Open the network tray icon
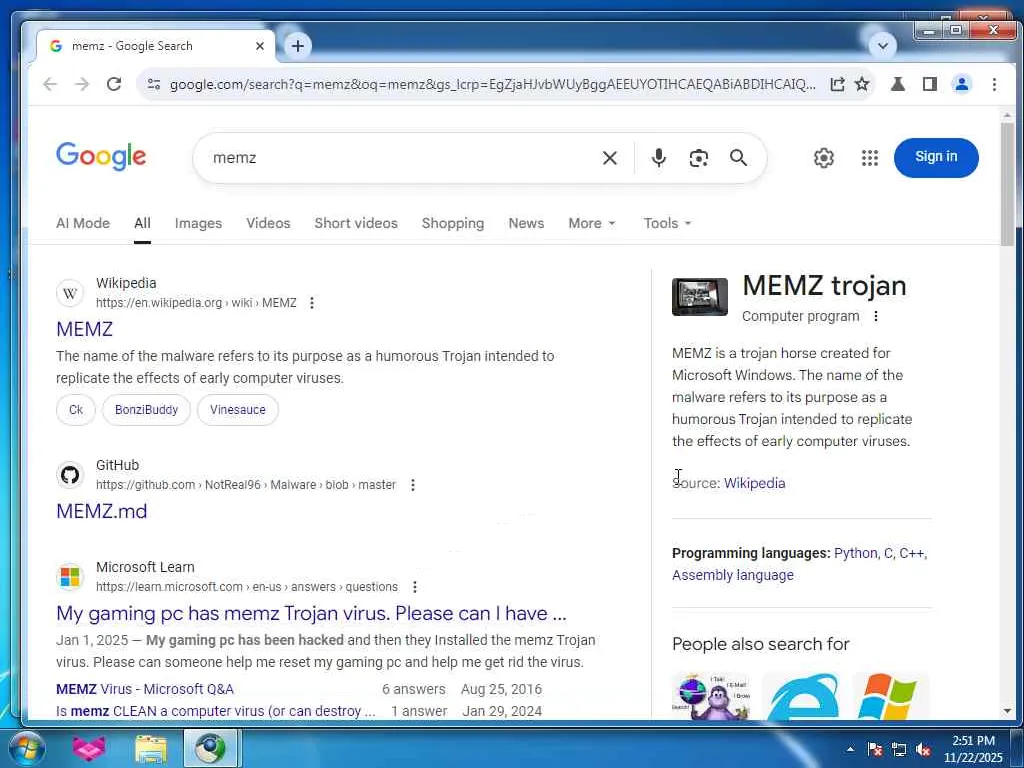1024x768 pixels. pyautogui.click(x=899, y=750)
